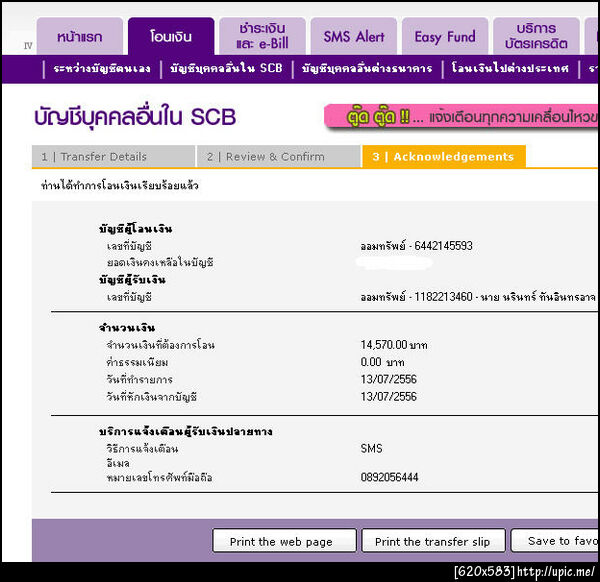Click sender account number 6442145593
The height and width of the screenshot is (582, 600).
[443, 246]
